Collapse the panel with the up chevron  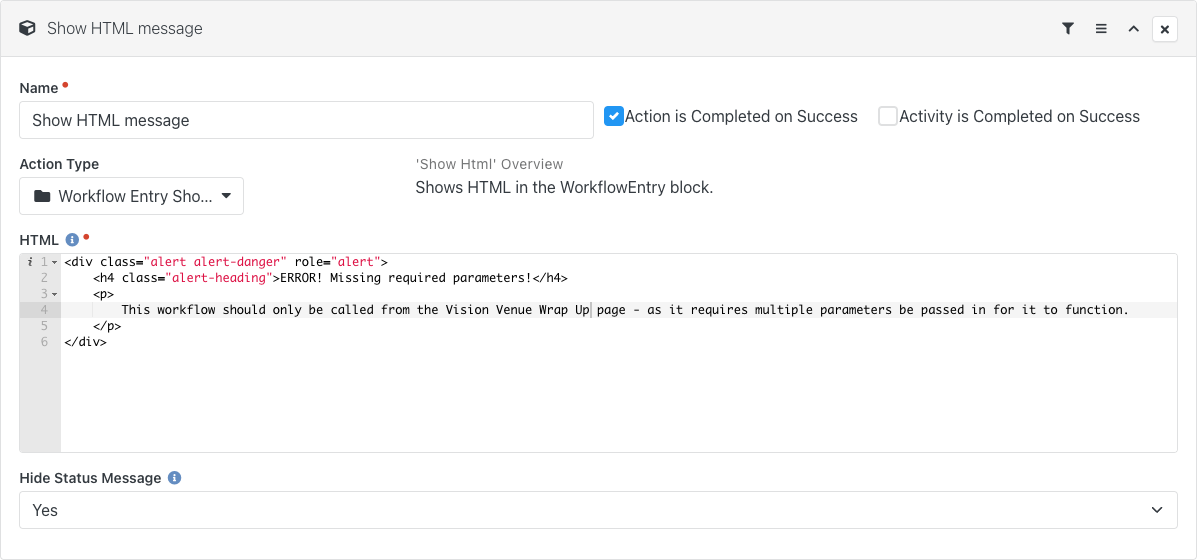(x=1134, y=29)
